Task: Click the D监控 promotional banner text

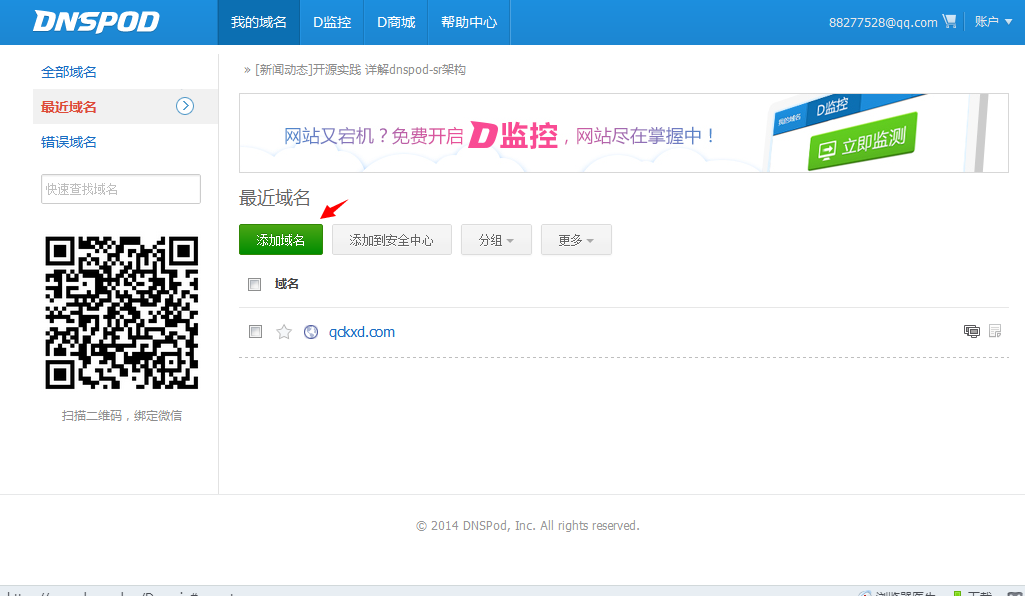Action: pyautogui.click(x=500, y=135)
